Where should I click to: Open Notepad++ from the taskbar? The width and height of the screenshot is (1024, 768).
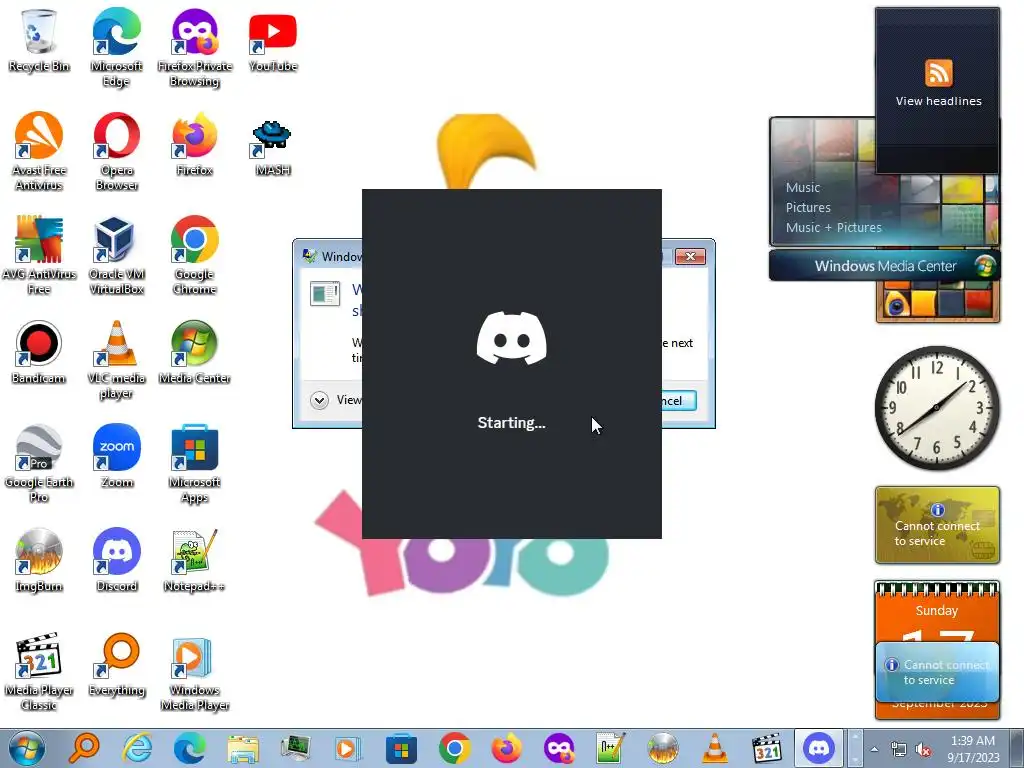click(610, 748)
